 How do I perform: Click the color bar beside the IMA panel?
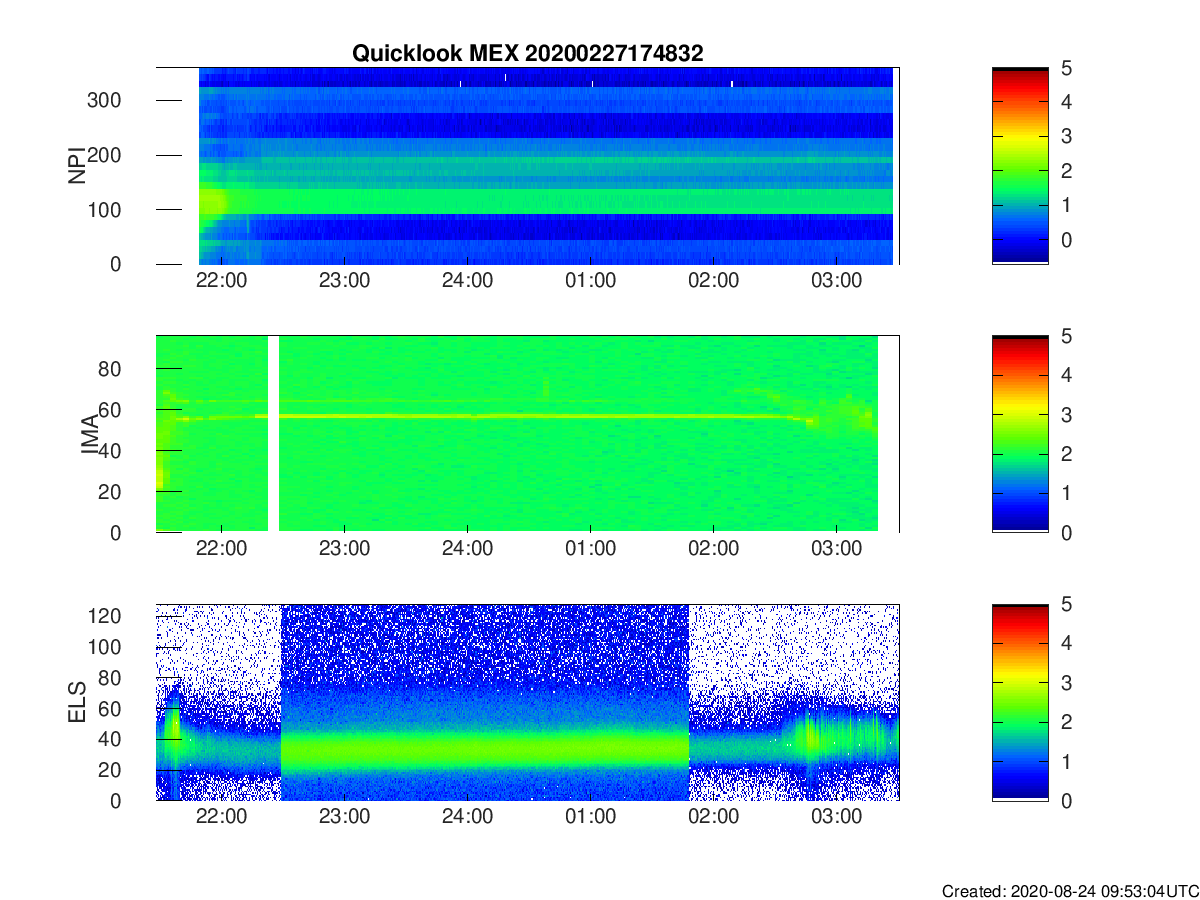(1020, 434)
